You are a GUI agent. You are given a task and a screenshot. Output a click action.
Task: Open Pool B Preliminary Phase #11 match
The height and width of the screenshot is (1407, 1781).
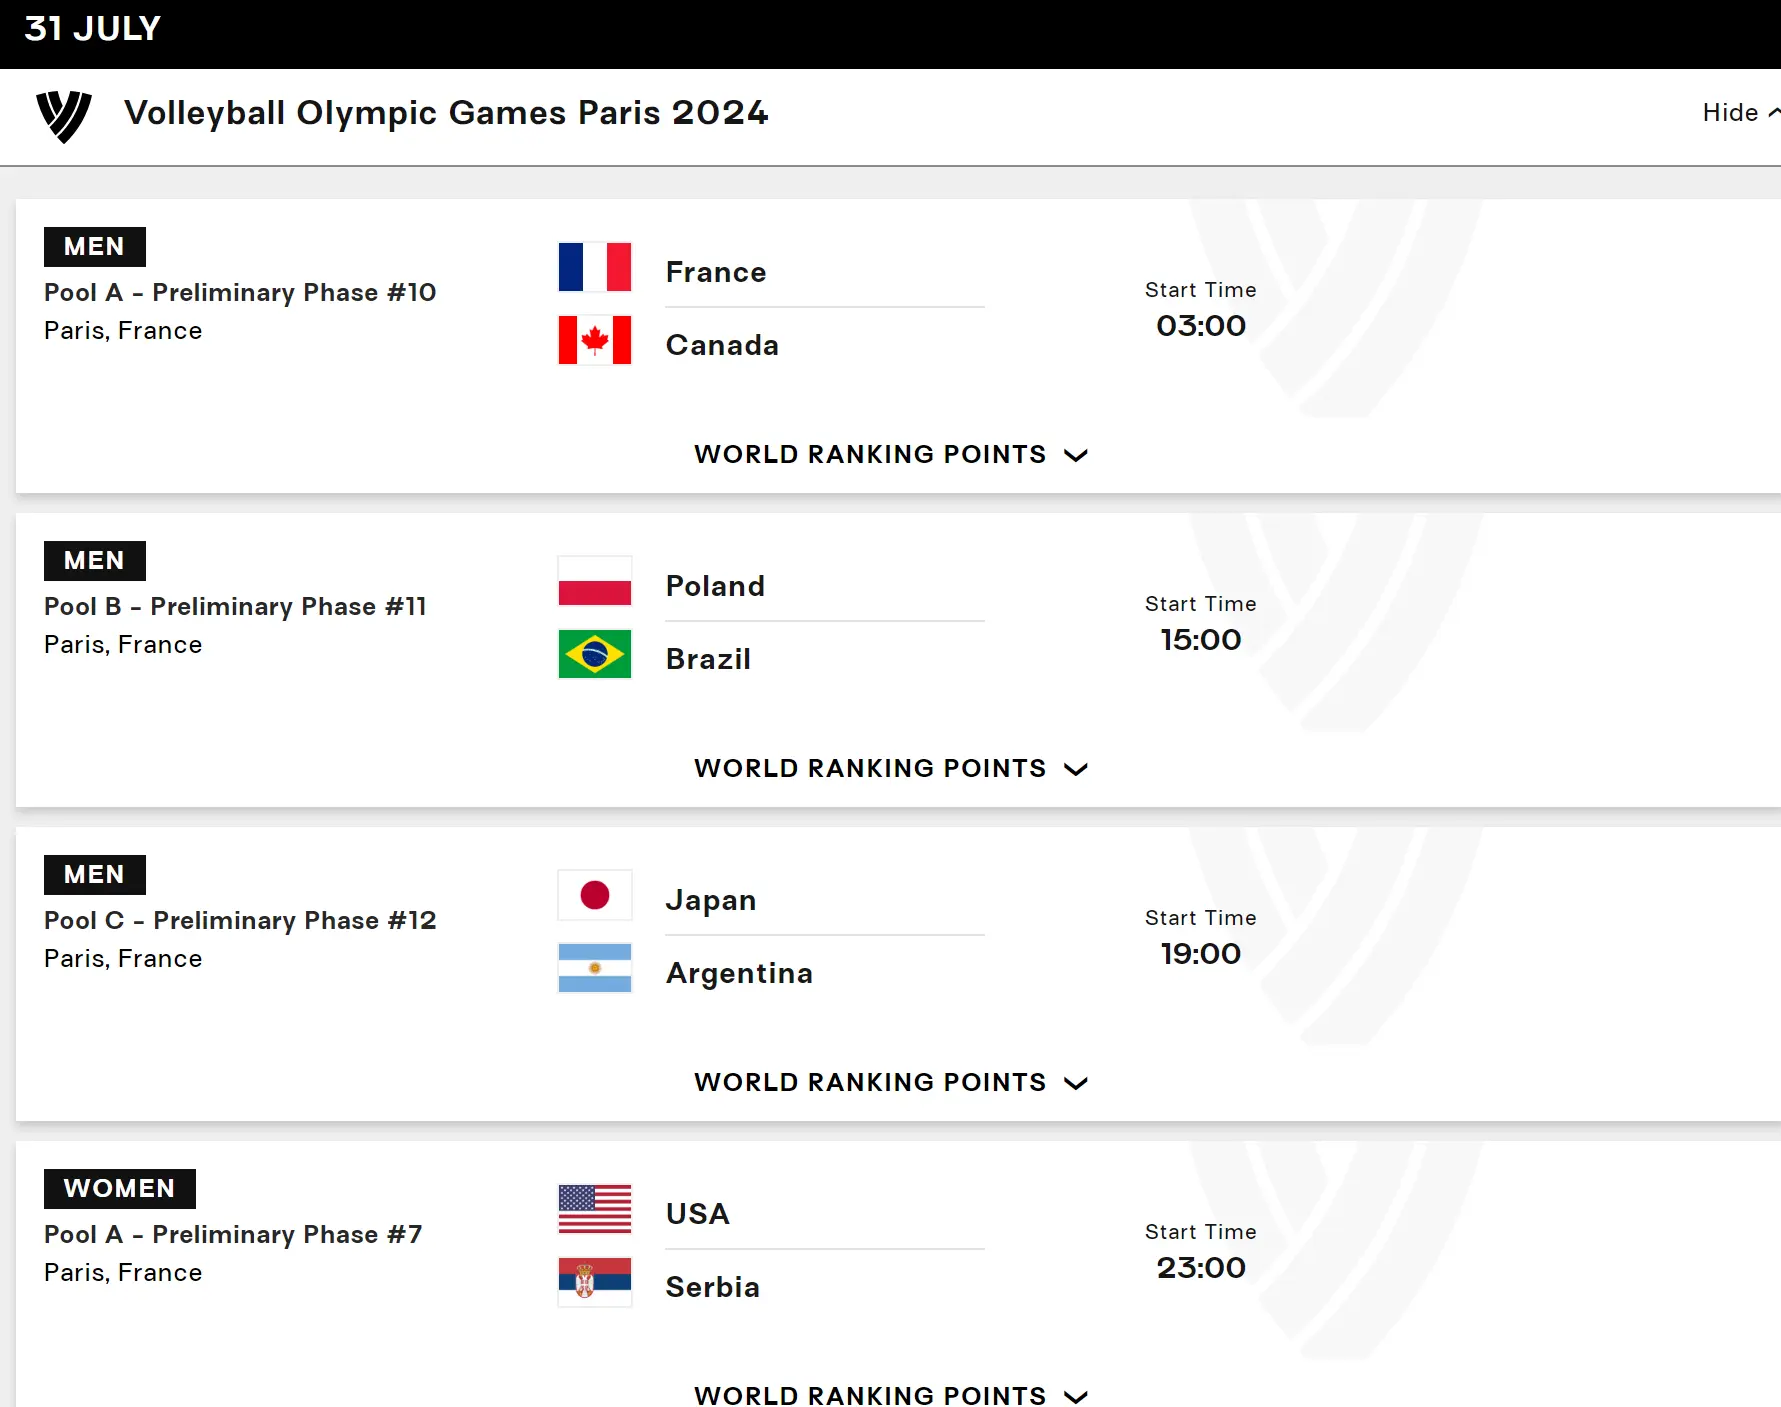point(235,607)
